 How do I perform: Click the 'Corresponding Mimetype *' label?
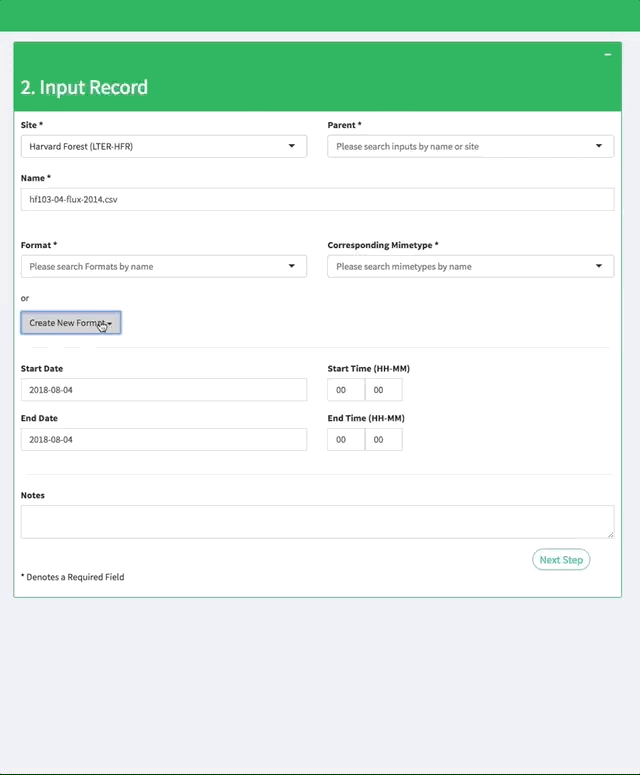point(383,245)
